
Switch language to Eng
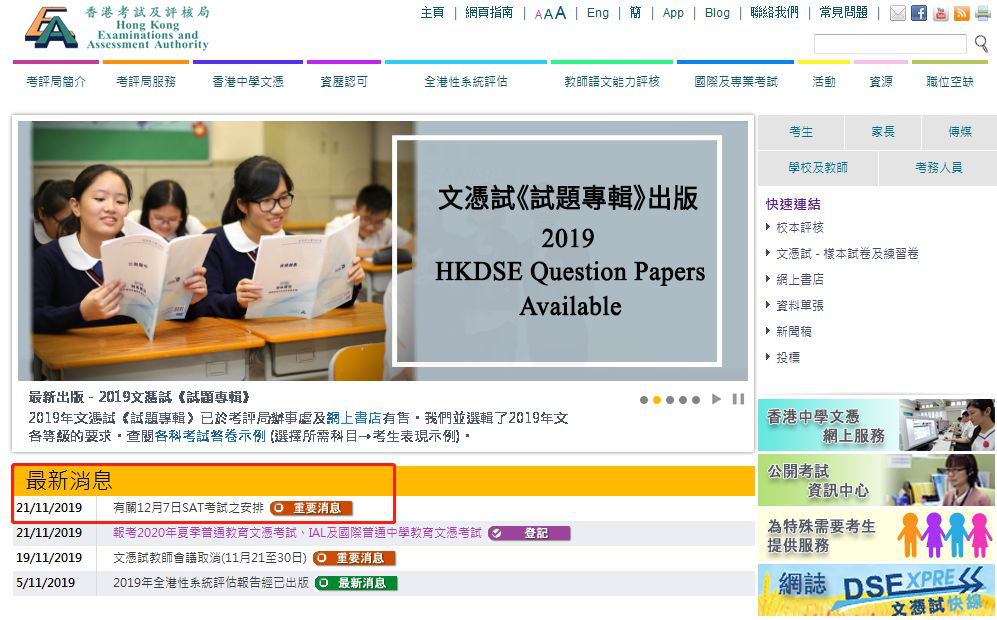pyautogui.click(x=598, y=13)
